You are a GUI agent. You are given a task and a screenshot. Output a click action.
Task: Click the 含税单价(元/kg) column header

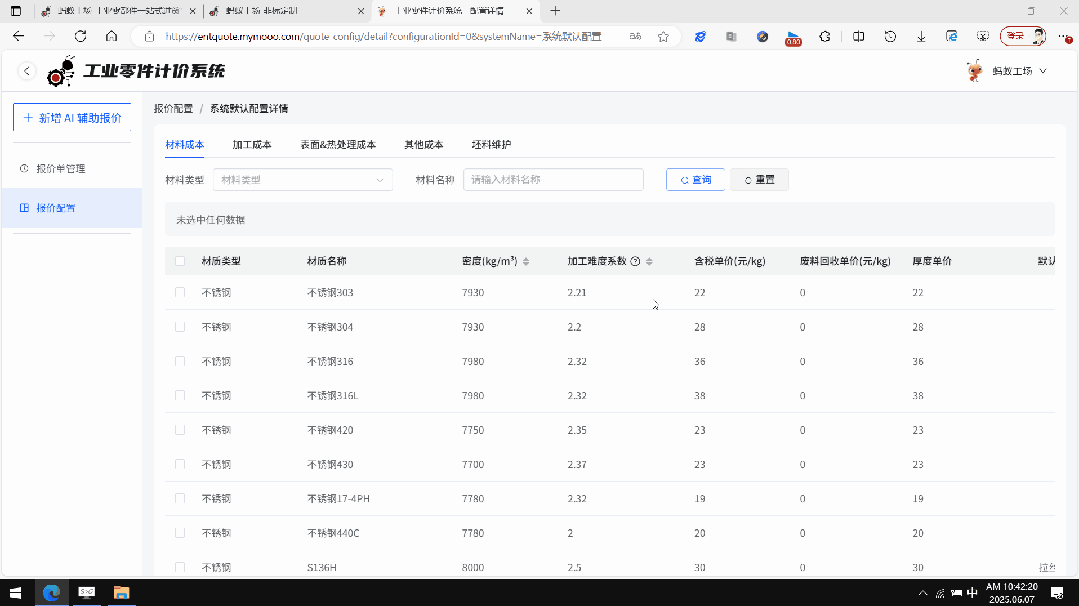(729, 261)
